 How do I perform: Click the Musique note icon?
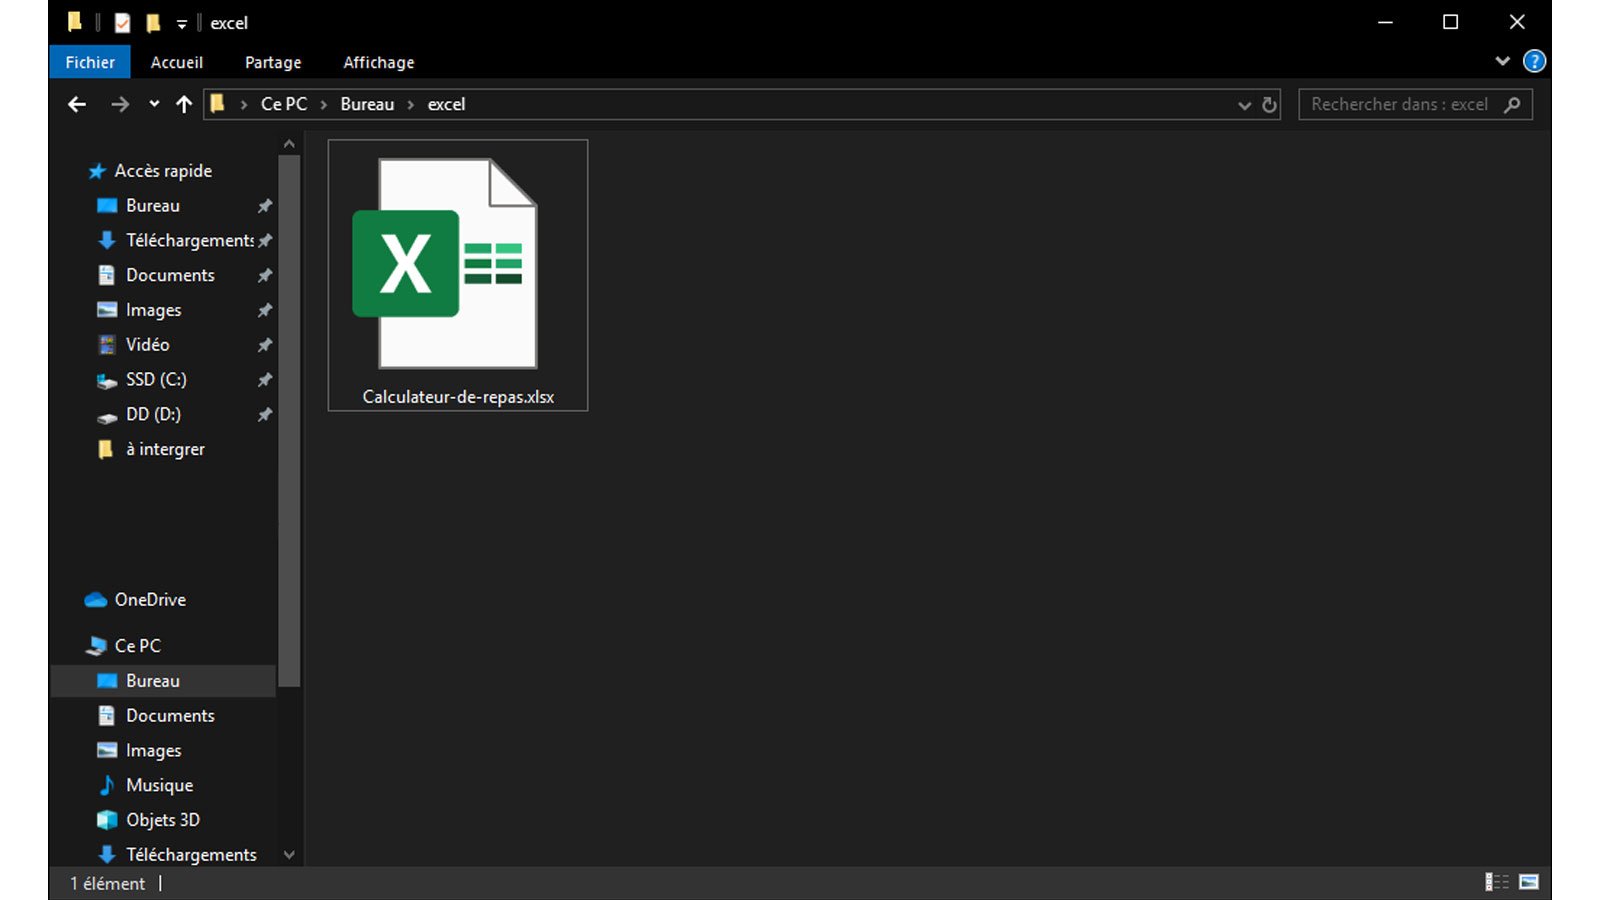coord(107,785)
